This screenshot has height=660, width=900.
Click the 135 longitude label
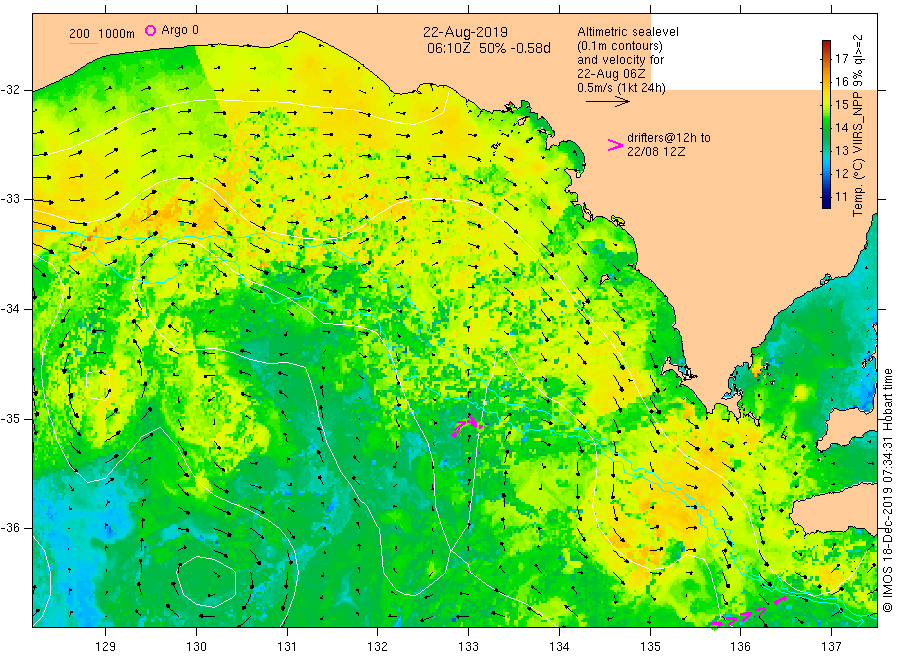pyautogui.click(x=650, y=647)
